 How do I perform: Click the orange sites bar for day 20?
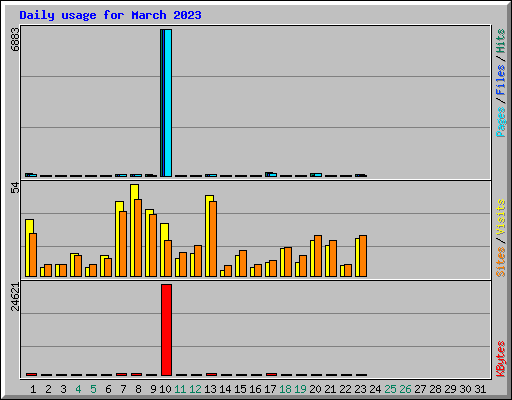coord(318,256)
